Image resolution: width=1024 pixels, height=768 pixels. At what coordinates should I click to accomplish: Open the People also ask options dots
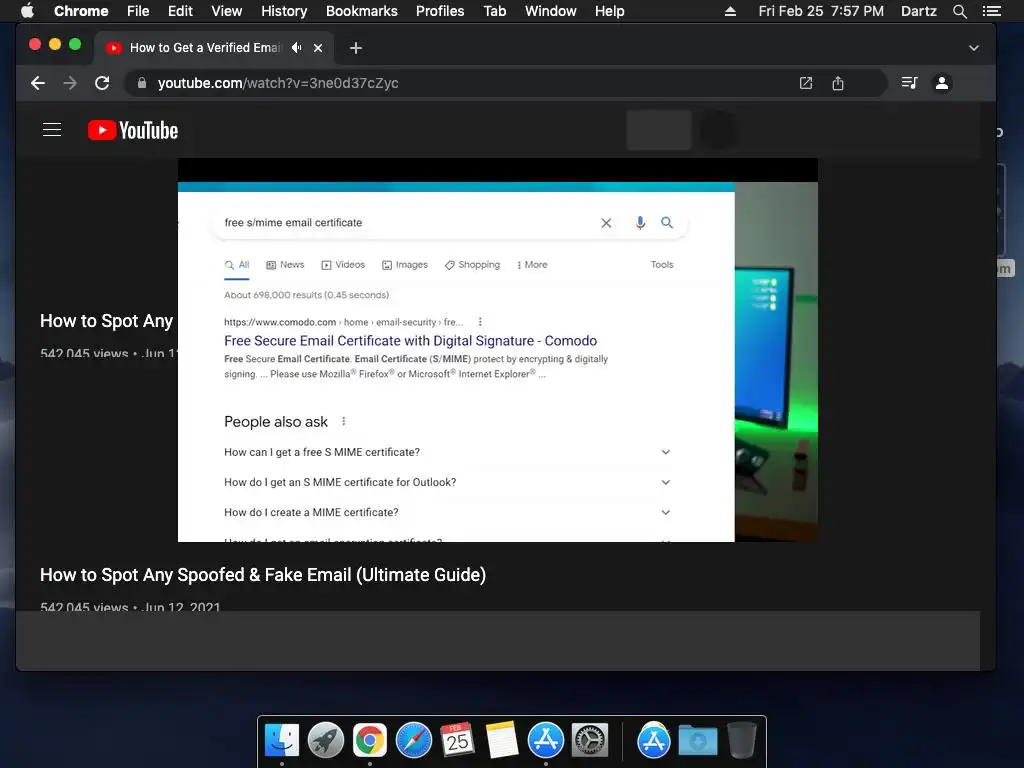pos(344,421)
